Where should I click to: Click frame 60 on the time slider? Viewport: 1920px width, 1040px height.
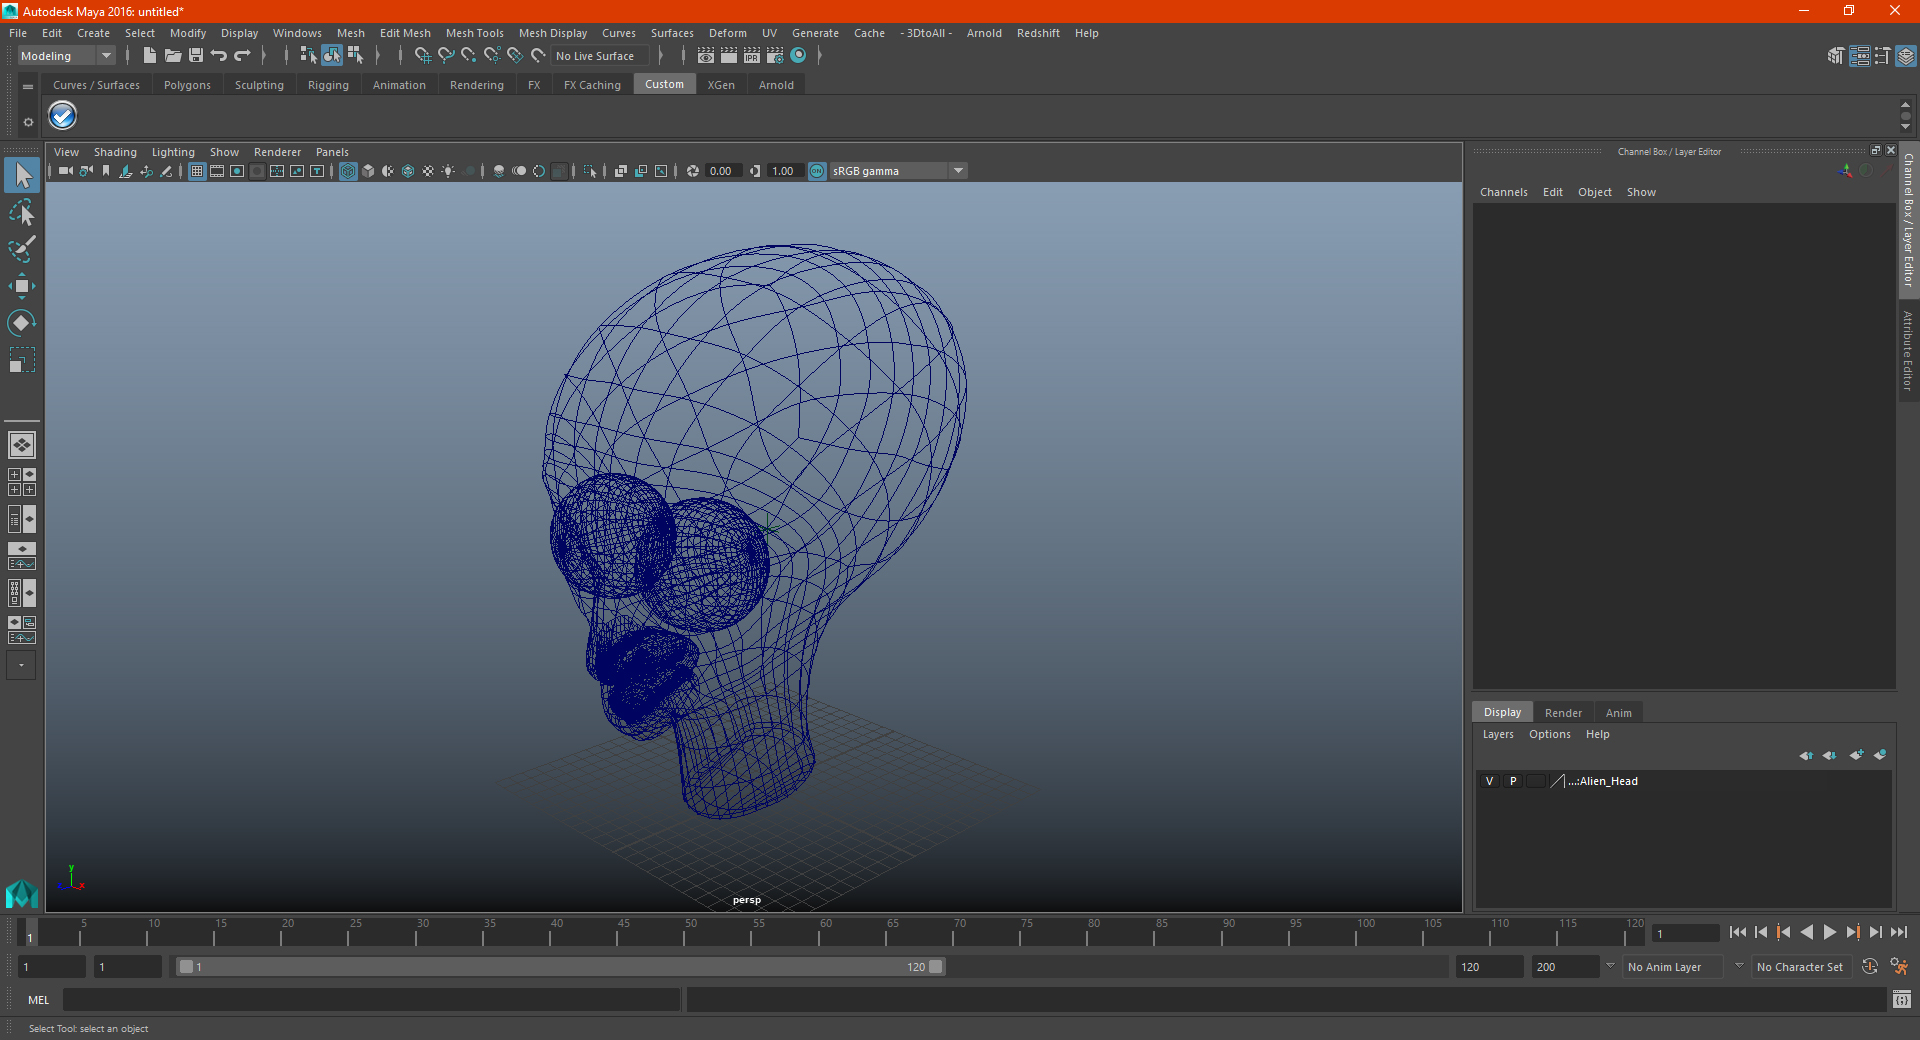(819, 932)
